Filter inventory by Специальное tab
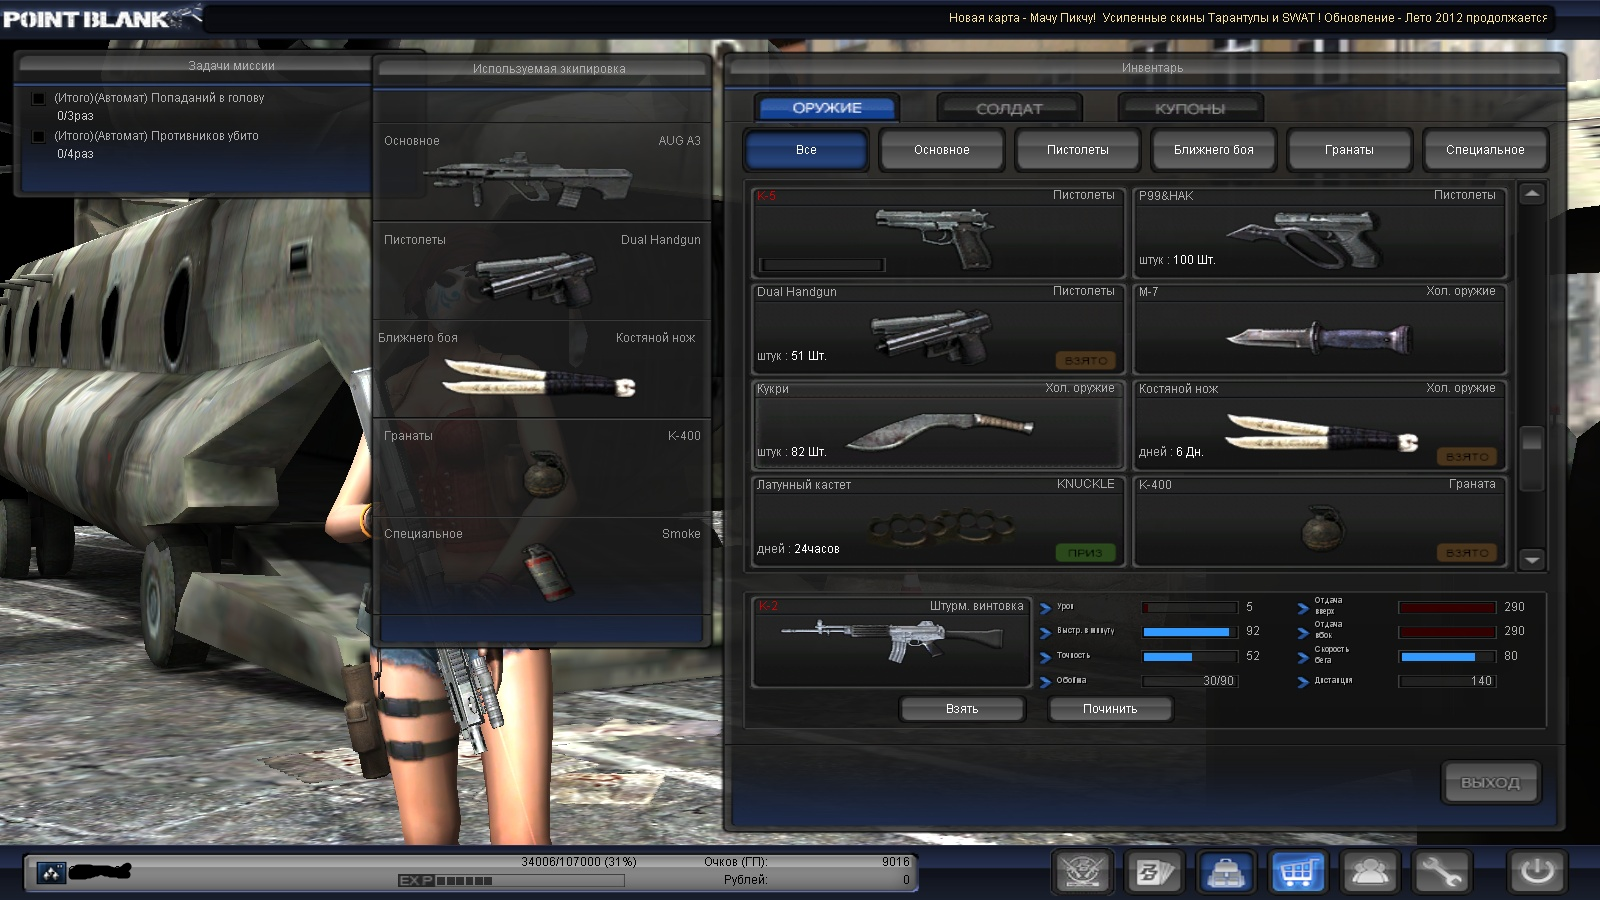This screenshot has height=900, width=1600. click(1485, 150)
